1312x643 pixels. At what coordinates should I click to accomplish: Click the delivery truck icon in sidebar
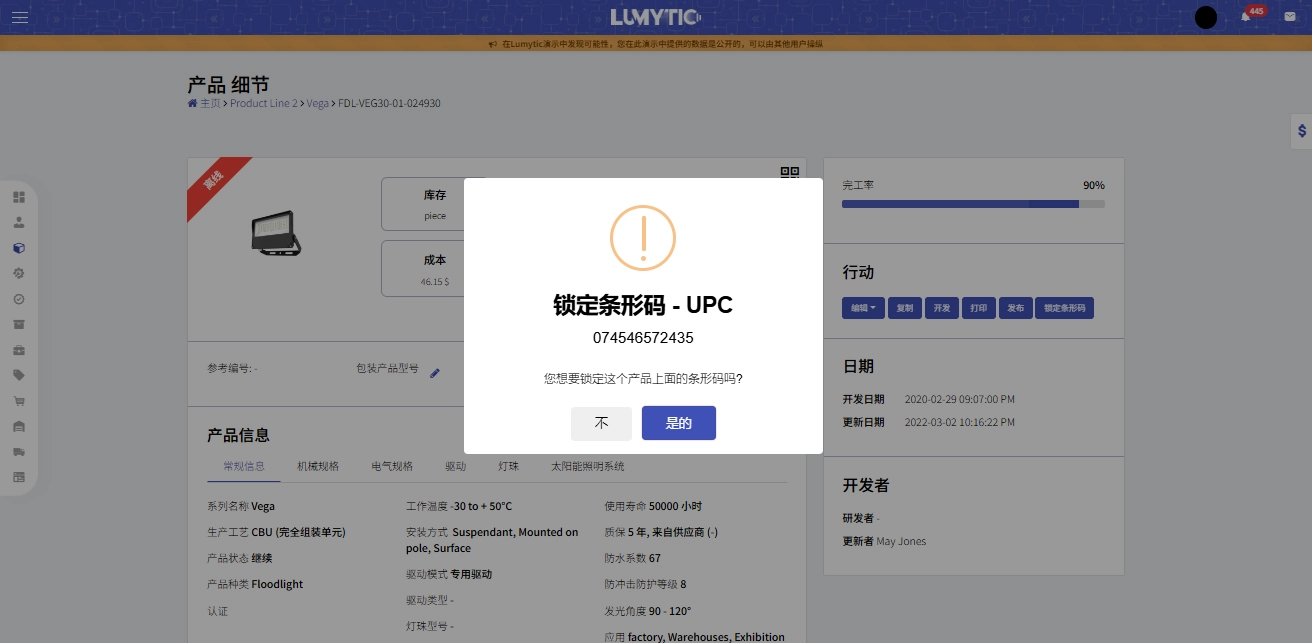pos(20,451)
